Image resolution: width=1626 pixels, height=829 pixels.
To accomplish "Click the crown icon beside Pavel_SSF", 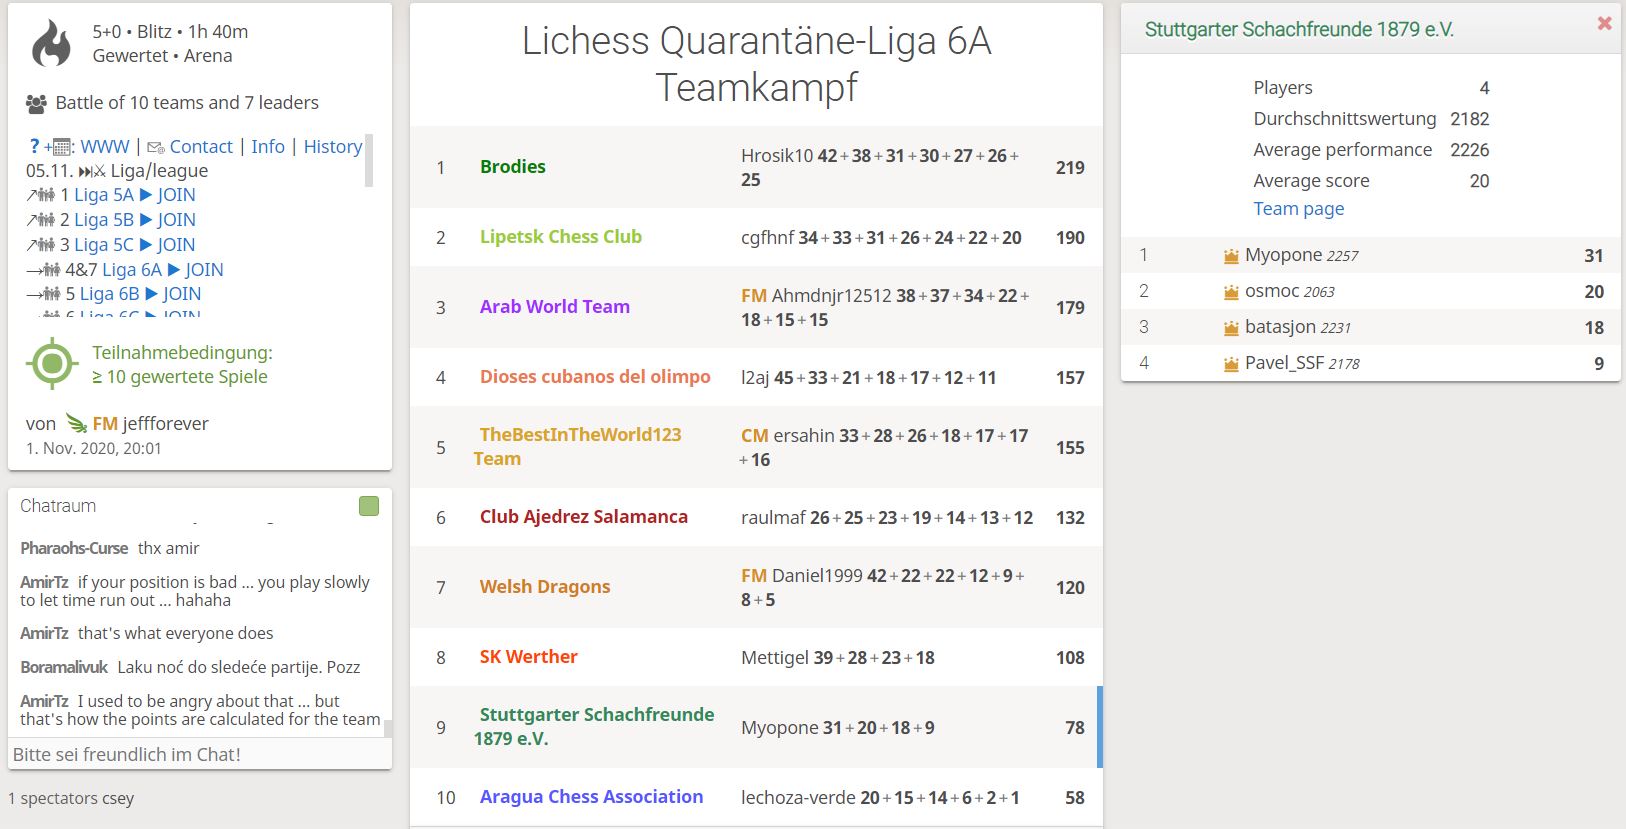I will click(x=1231, y=364).
